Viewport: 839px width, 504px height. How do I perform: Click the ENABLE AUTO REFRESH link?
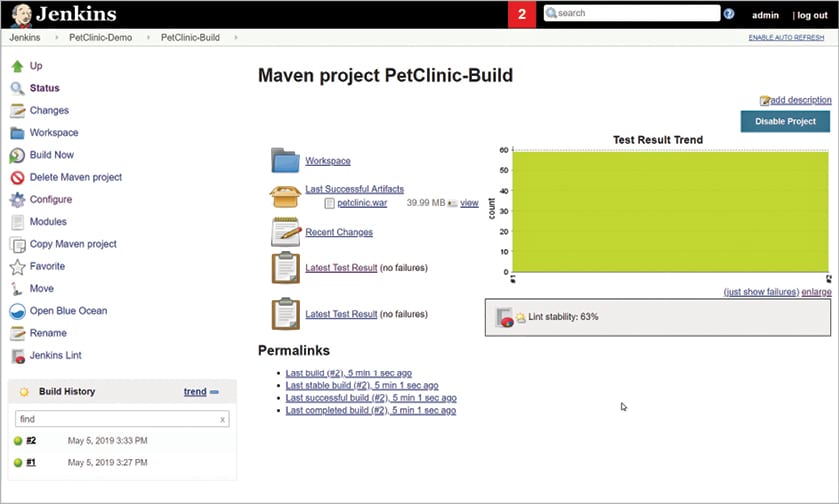pos(786,37)
